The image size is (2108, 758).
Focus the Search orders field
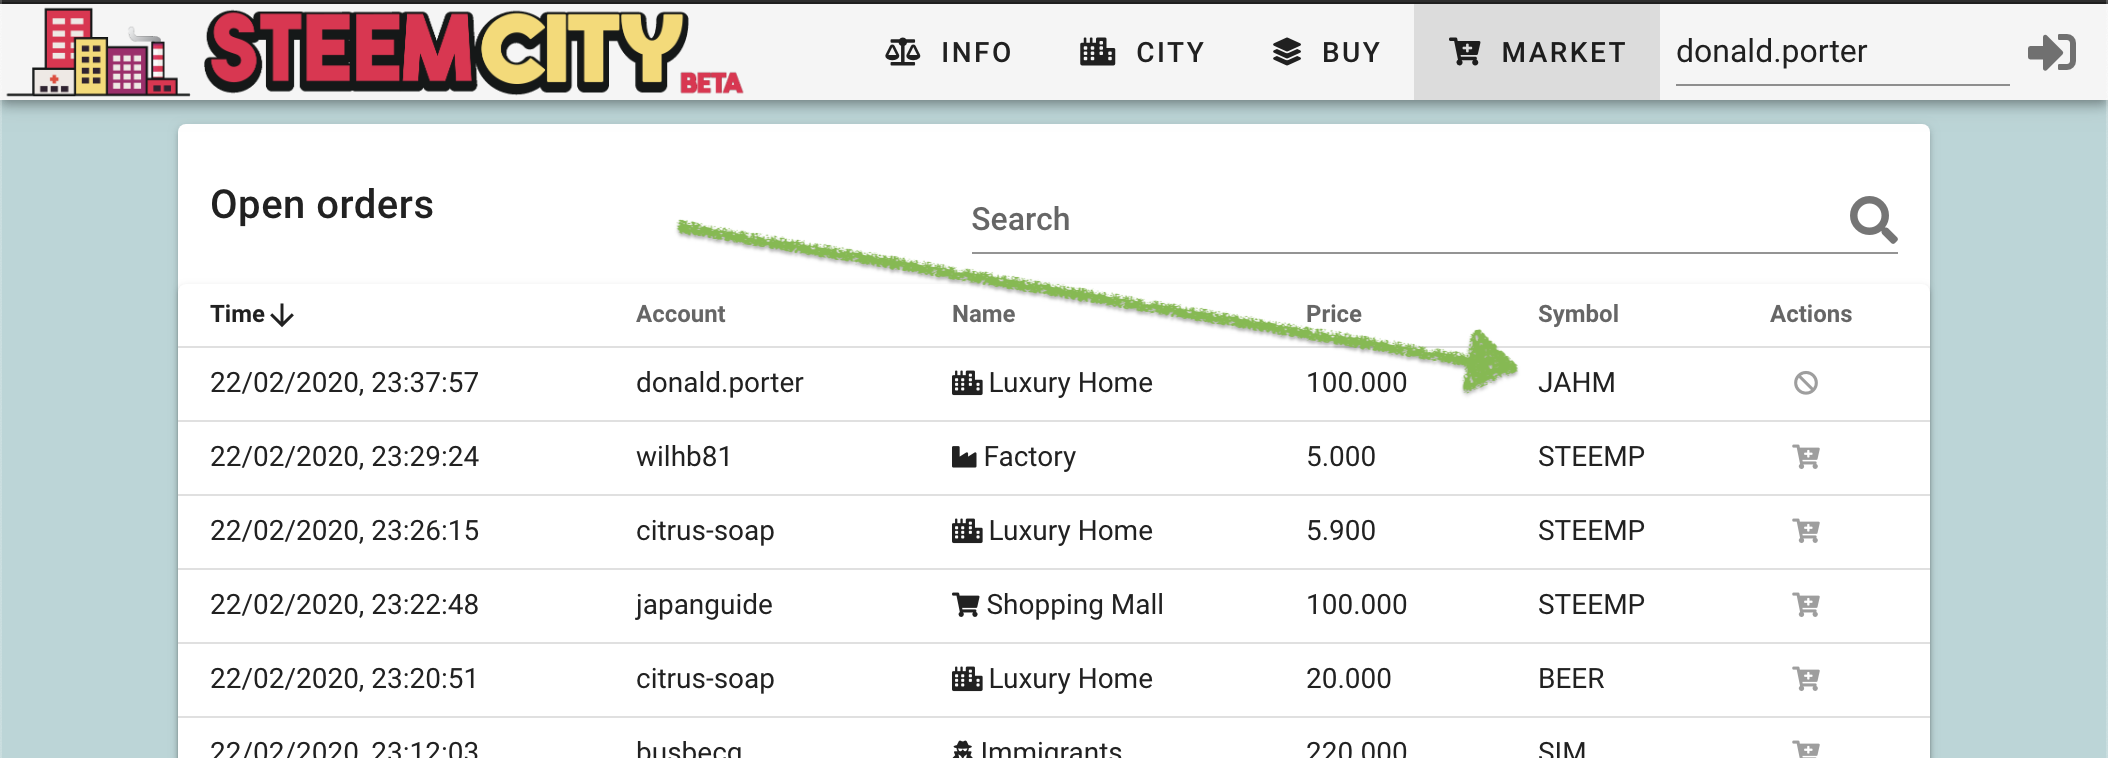click(1405, 219)
